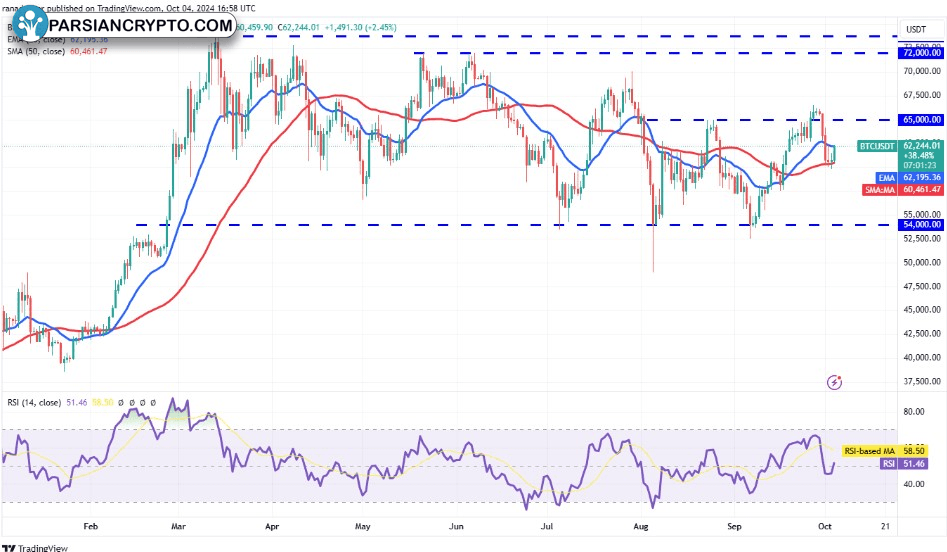Click the 37,500.00 price axis label

click(922, 381)
